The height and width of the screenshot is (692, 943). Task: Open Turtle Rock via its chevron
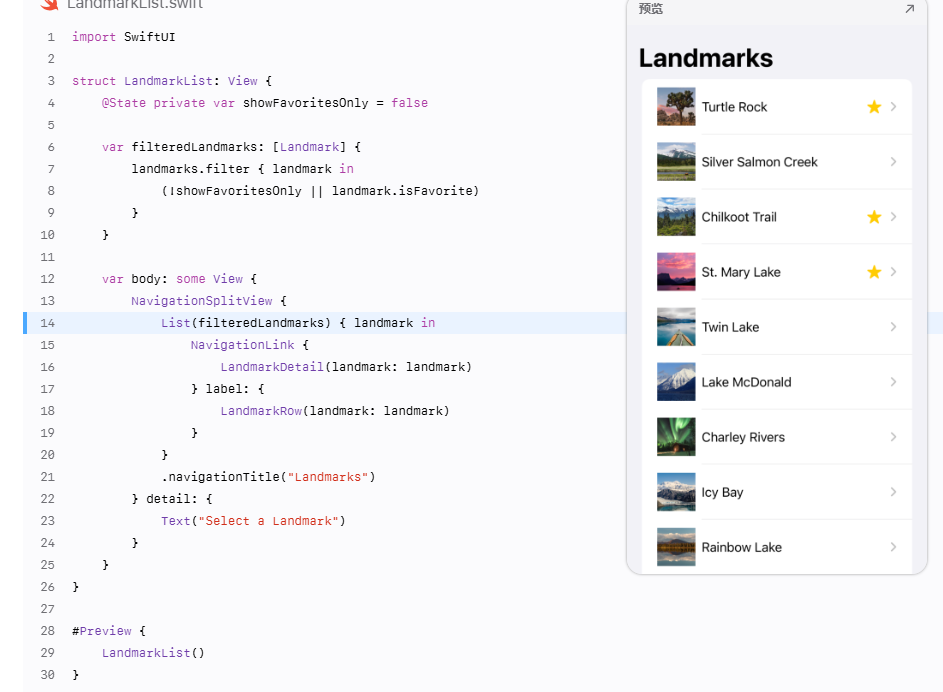894,107
